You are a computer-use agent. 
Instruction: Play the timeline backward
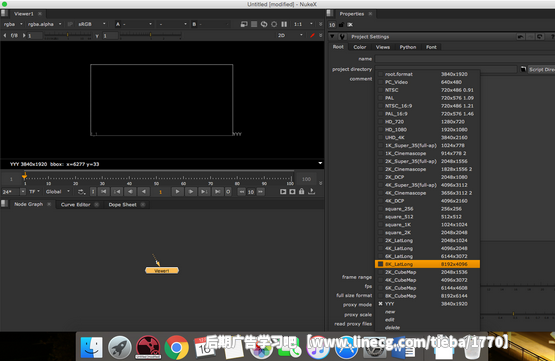pos(144,191)
